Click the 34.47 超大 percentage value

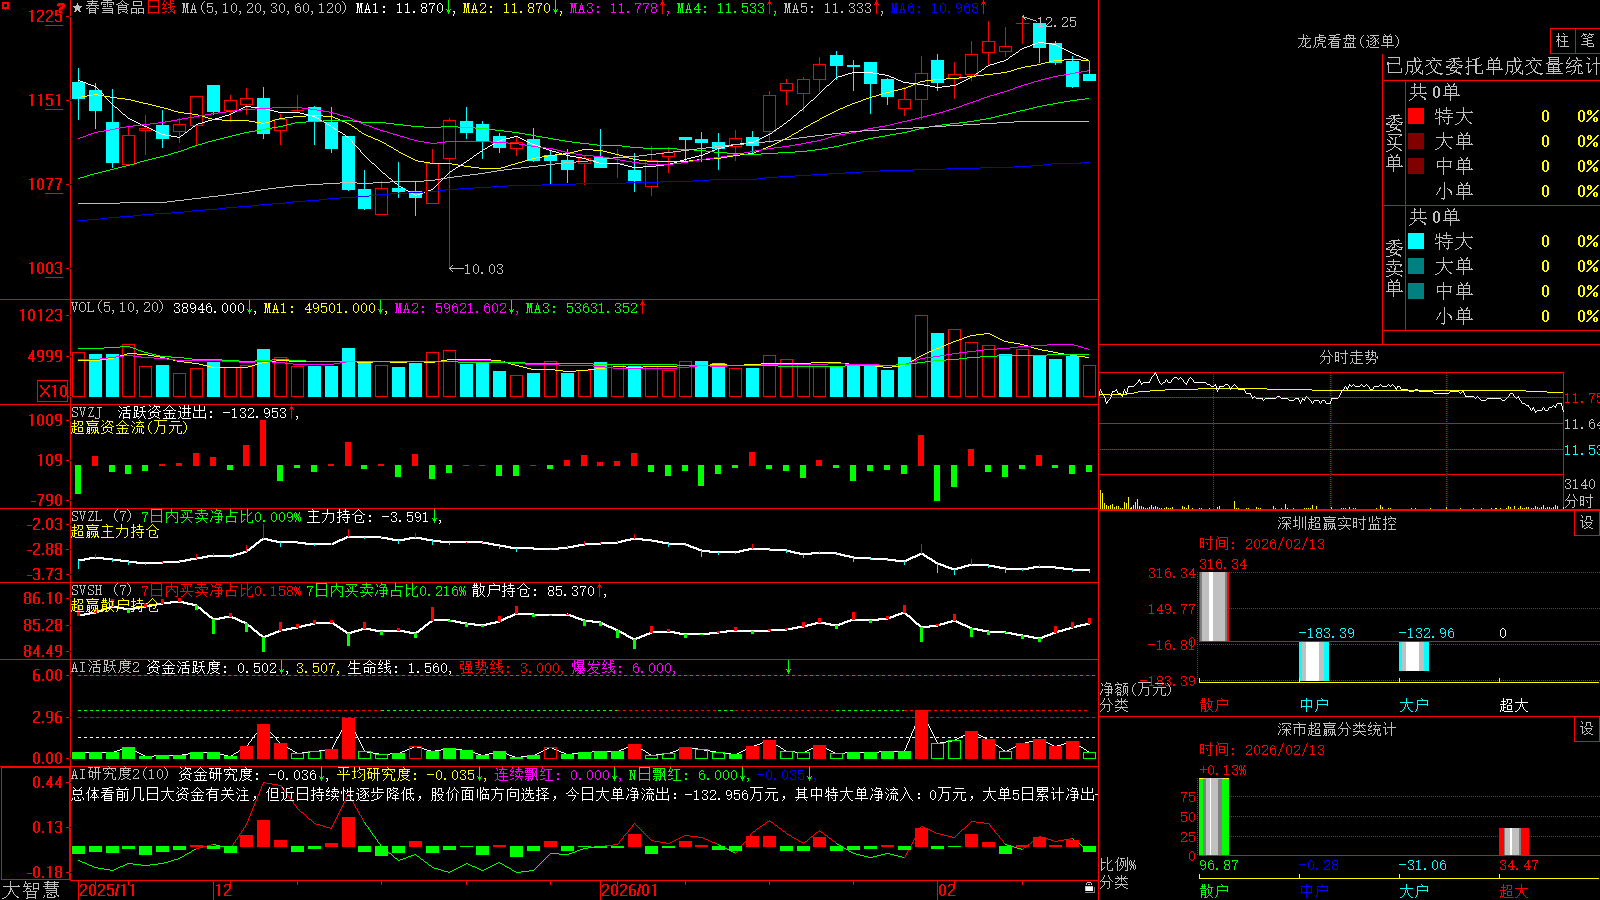[1519, 865]
